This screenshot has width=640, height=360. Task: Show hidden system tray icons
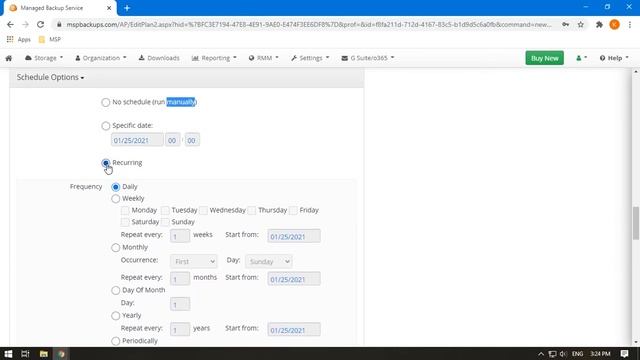point(541,353)
